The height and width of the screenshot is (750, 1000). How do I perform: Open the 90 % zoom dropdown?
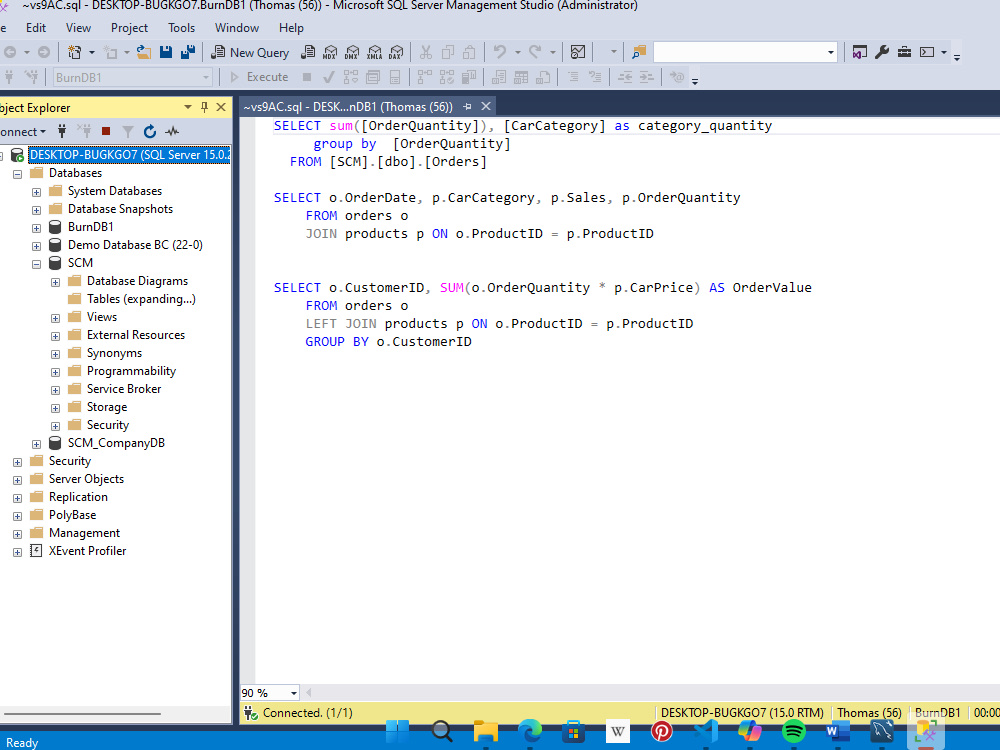coord(293,693)
